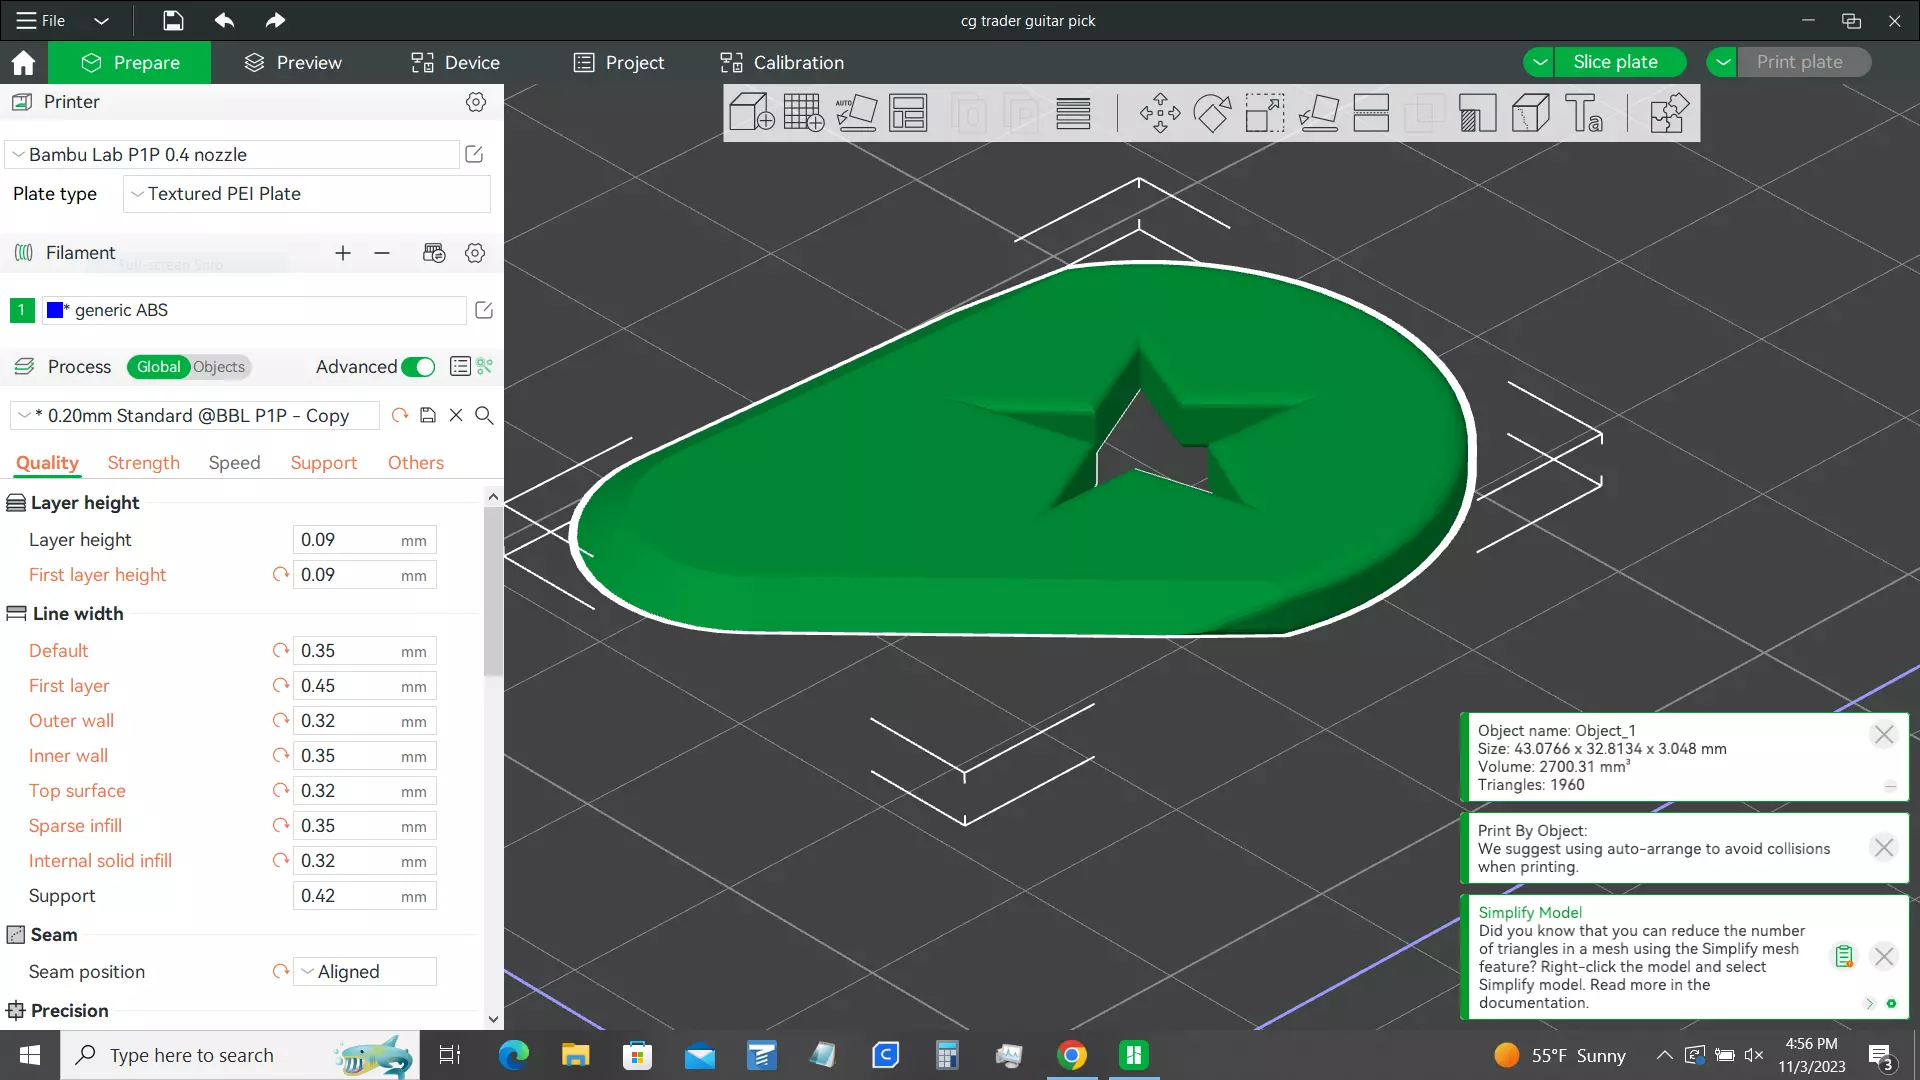
Task: Reset Outer wall line width value
Action: click(x=280, y=720)
